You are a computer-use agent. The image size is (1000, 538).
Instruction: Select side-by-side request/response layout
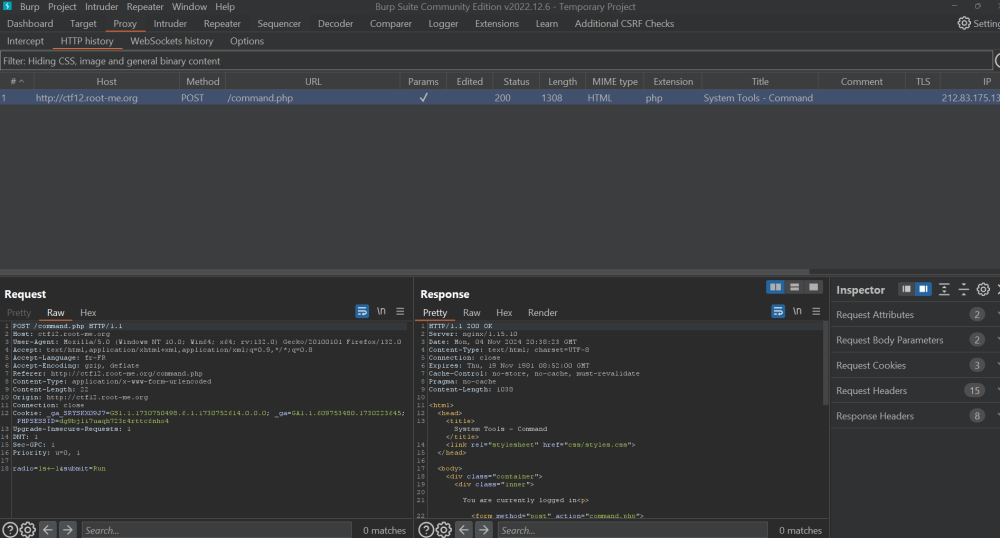776,287
